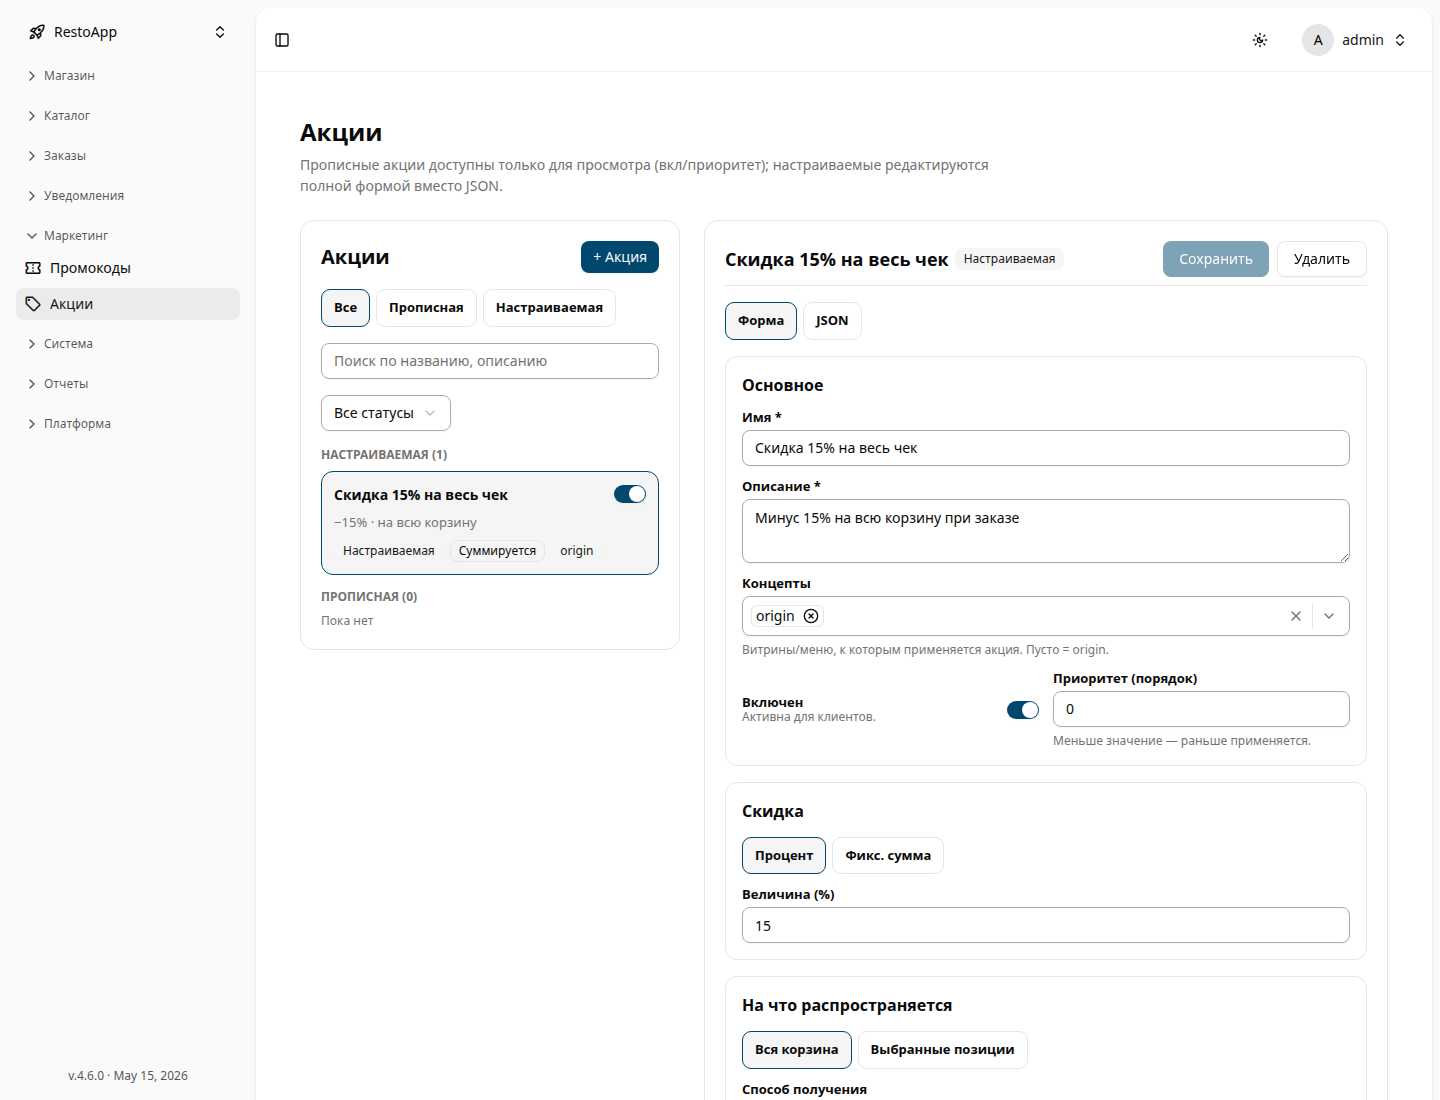Toggle the switch on the Скидка 15% card
This screenshot has height=1100, width=1440.
pos(630,494)
